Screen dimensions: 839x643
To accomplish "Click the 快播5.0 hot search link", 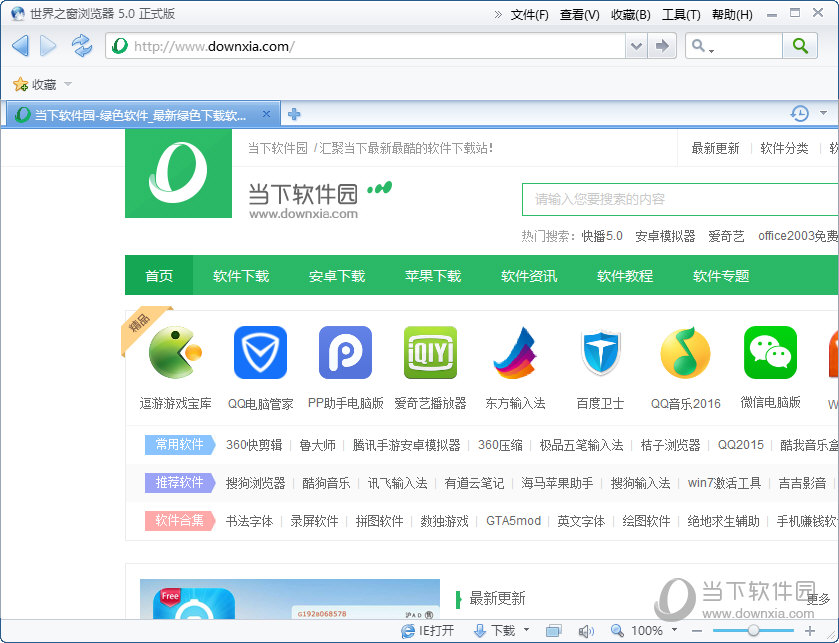I will [x=602, y=236].
